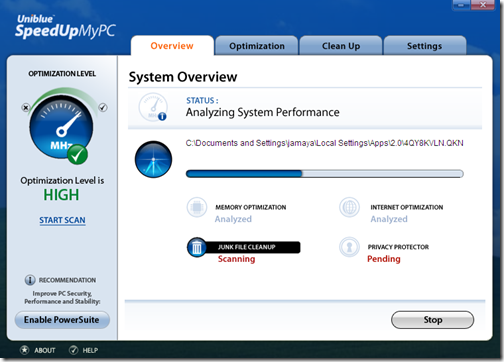Click the checkmark icon beside HELP
Screen dimensions: 504x362
pos(73,350)
